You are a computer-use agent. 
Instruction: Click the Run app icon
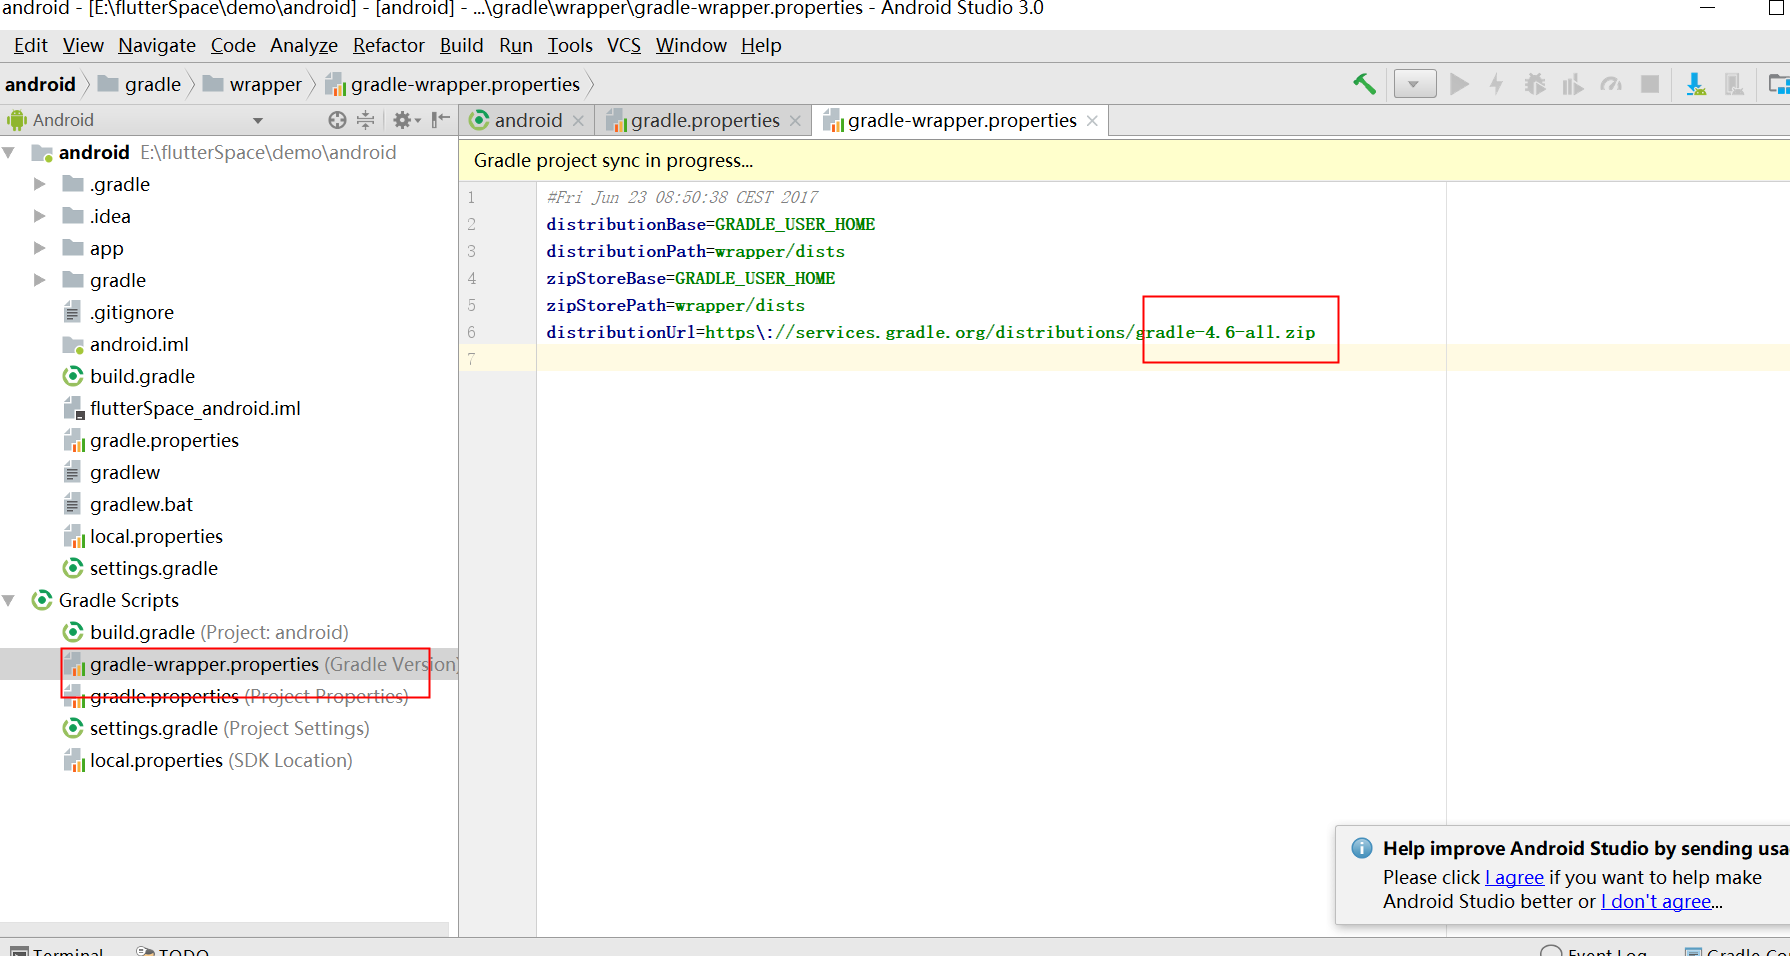click(1459, 84)
